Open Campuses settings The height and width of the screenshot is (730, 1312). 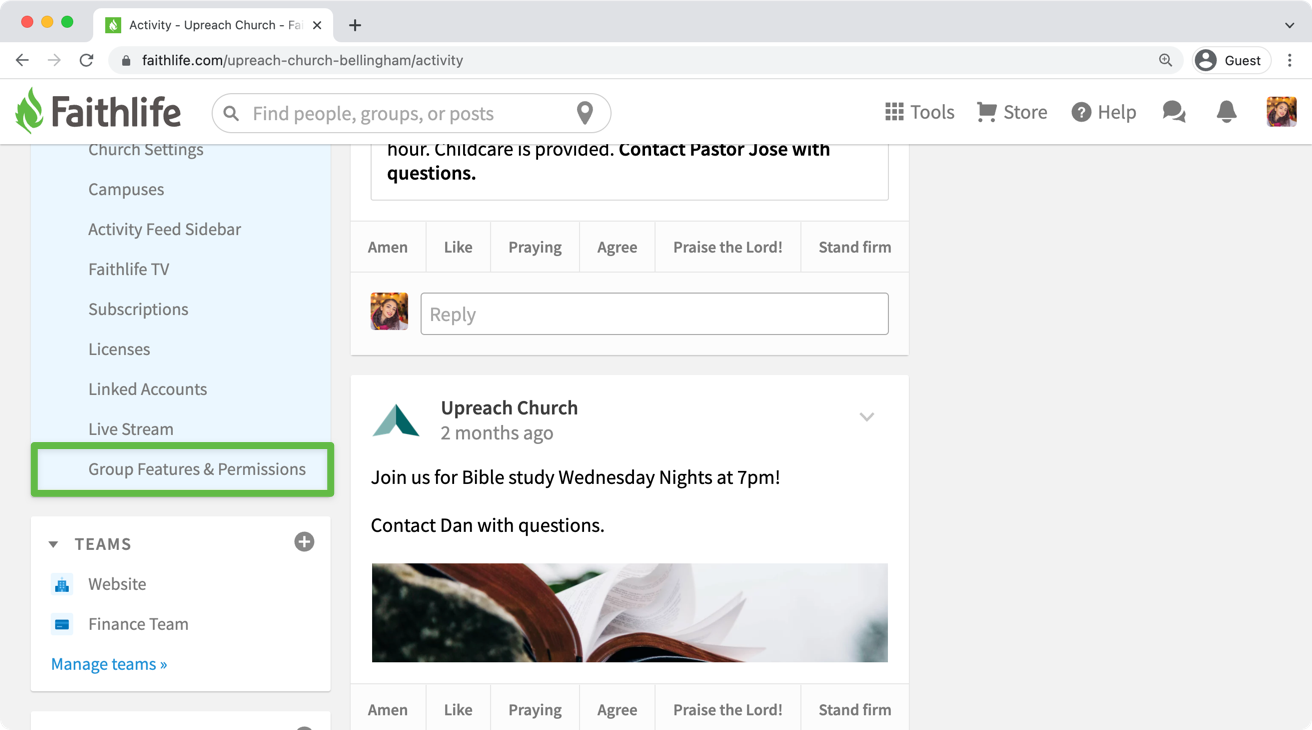[x=126, y=189]
